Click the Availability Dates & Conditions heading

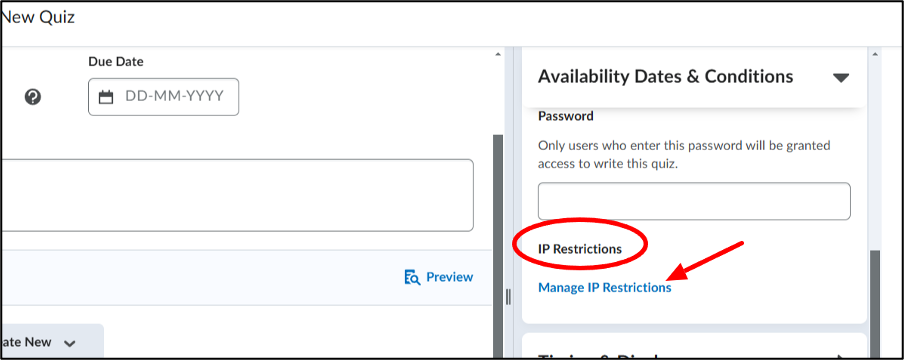pos(666,76)
